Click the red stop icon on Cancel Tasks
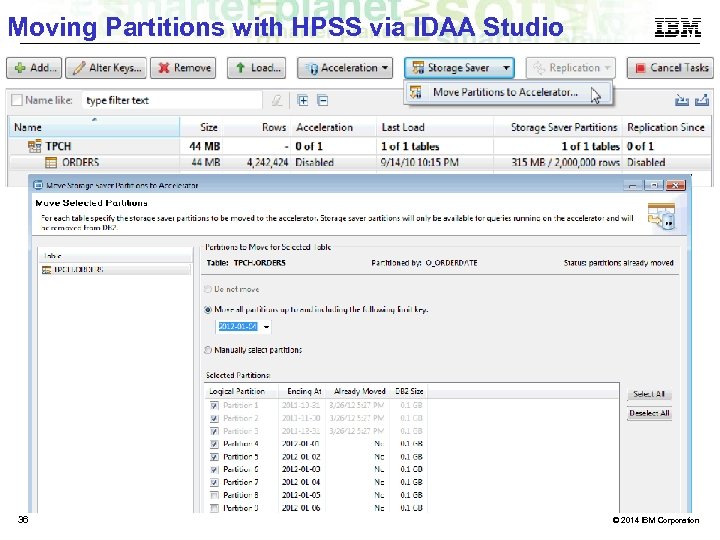Viewport: 720px width, 540px height. coord(640,68)
